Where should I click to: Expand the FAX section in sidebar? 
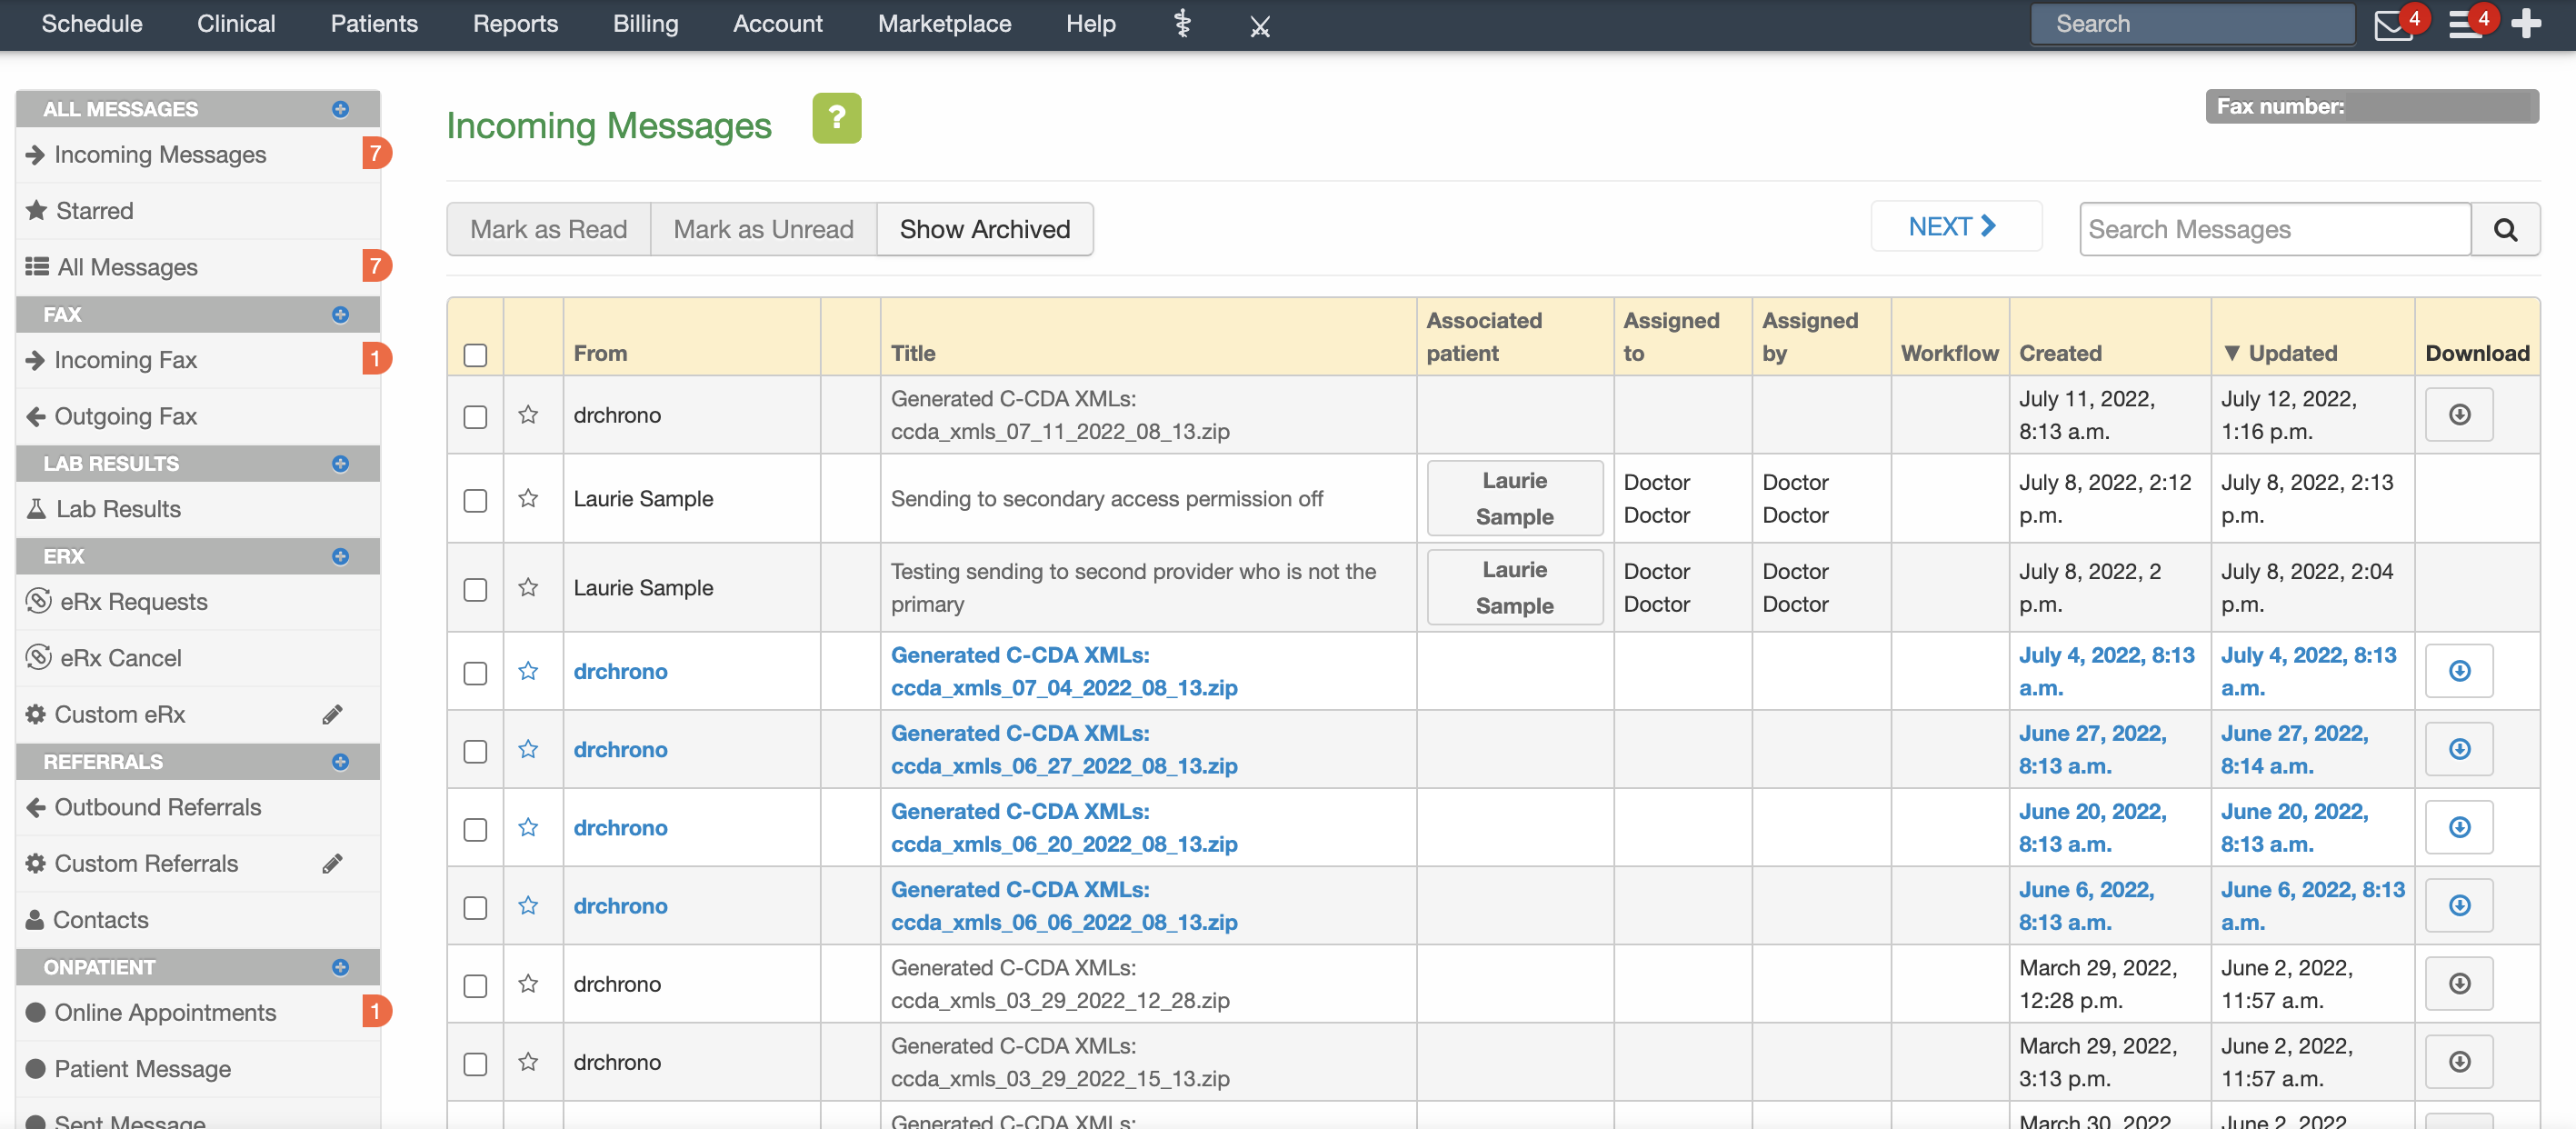[x=342, y=312]
